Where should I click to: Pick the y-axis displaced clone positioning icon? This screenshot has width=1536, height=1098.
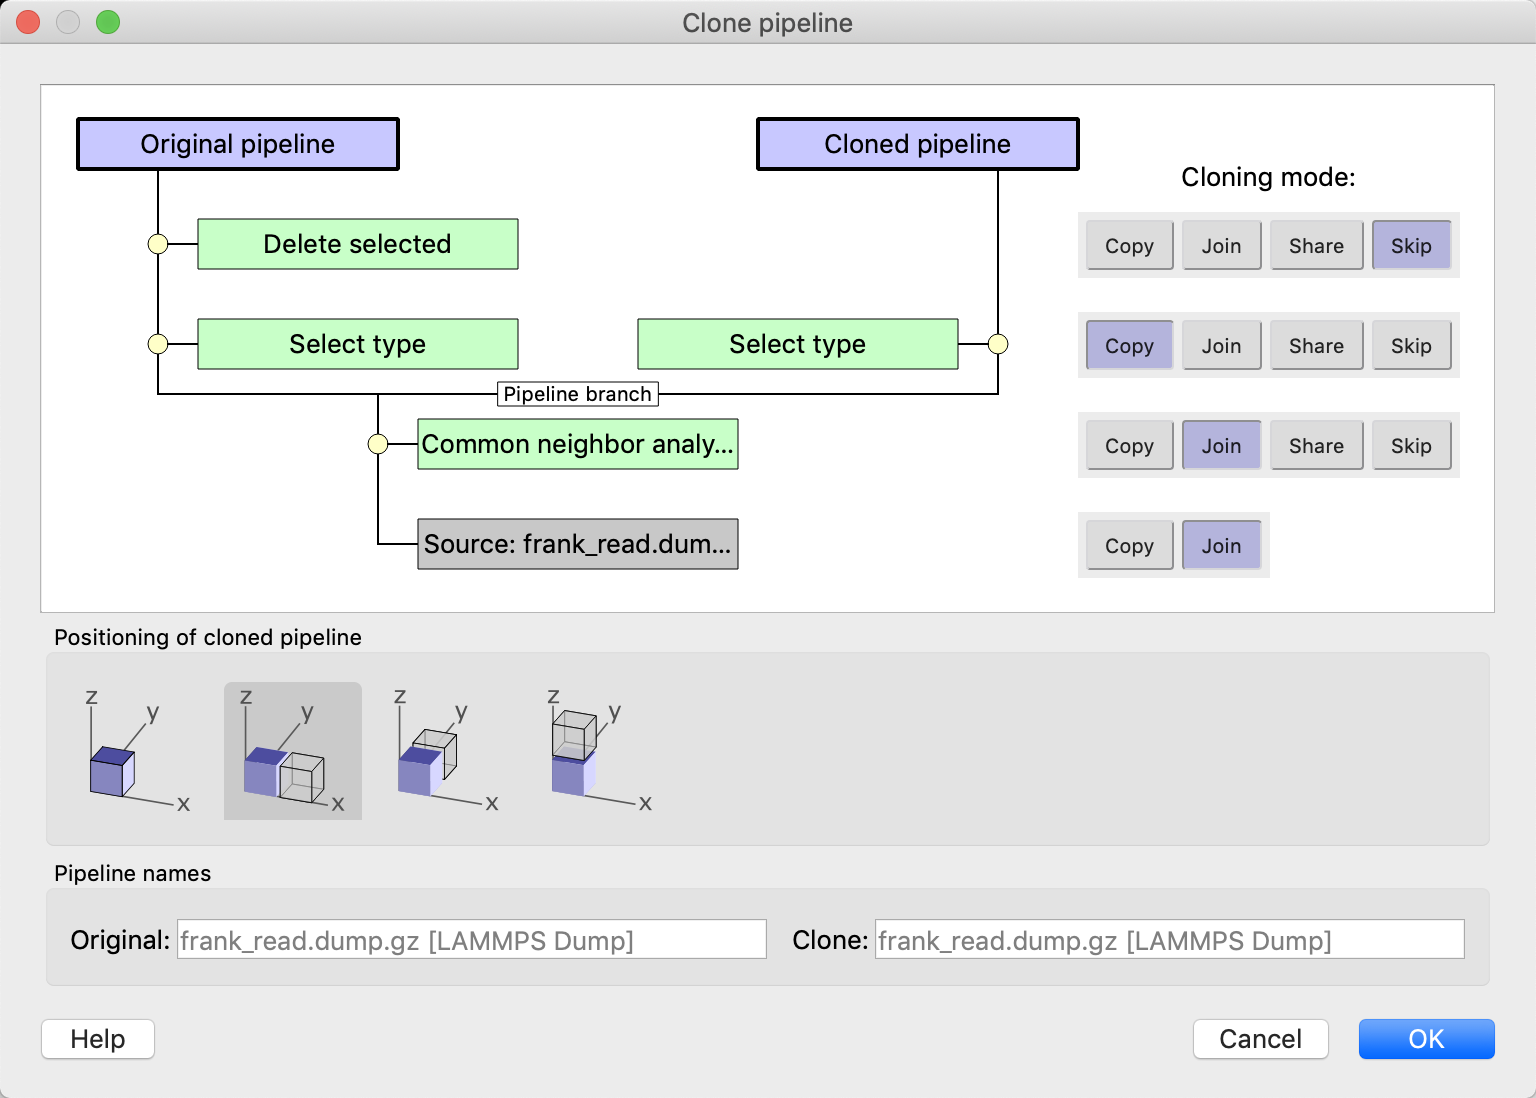444,753
